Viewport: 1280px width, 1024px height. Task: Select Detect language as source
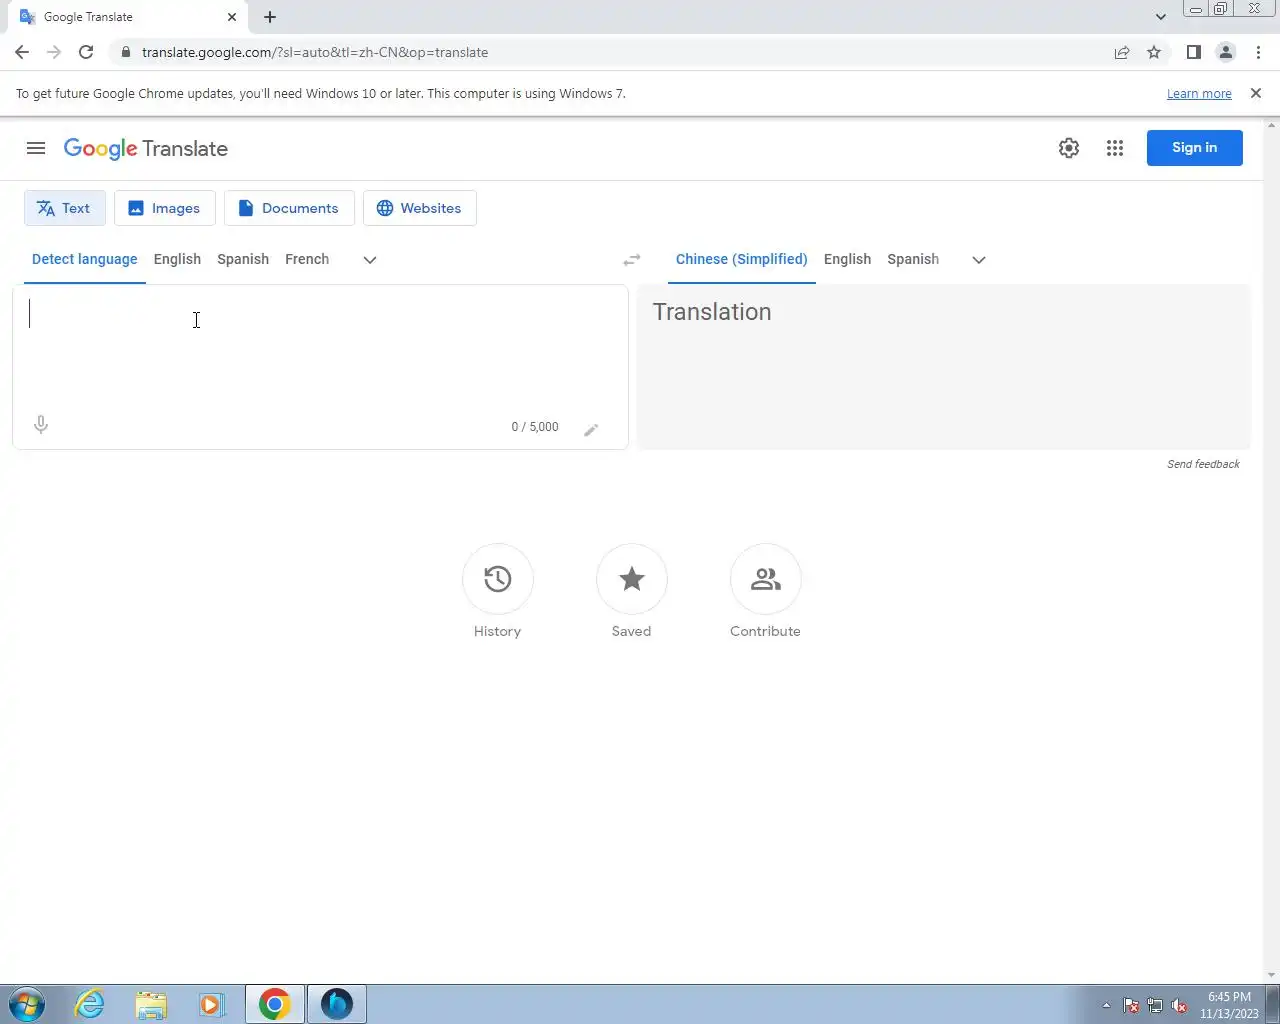coord(85,259)
